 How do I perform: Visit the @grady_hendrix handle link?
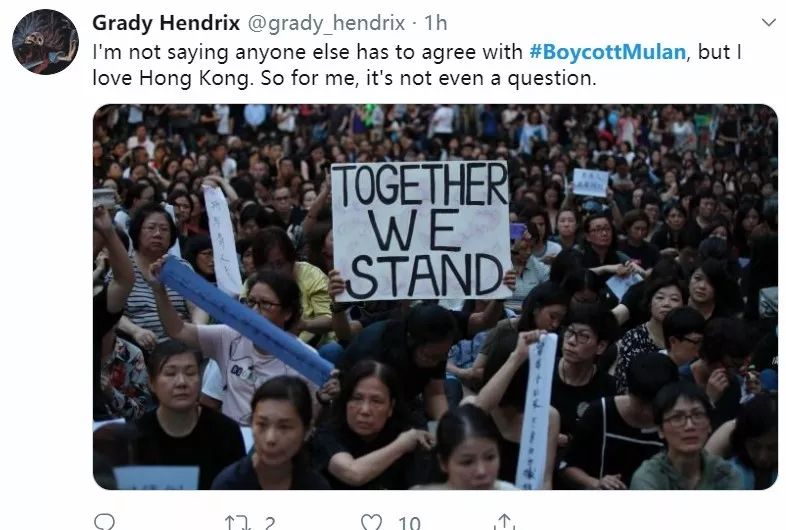(x=326, y=23)
